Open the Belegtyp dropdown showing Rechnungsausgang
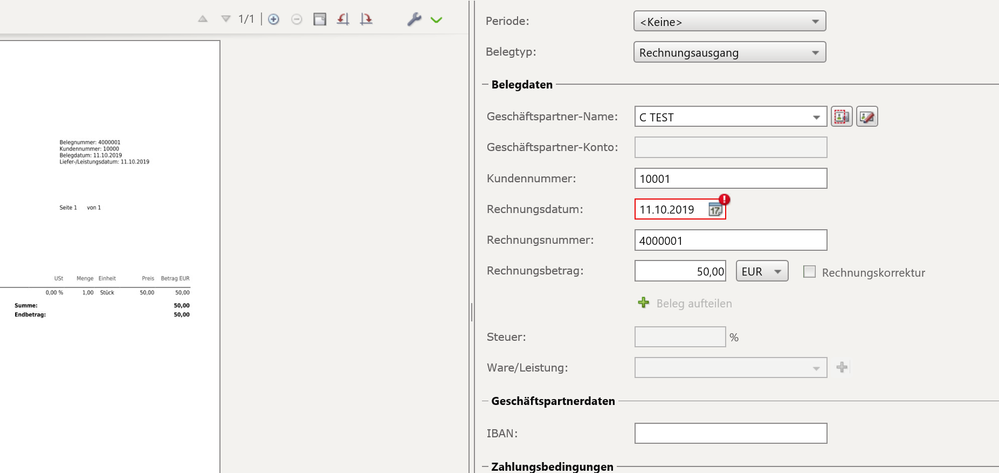 730,52
